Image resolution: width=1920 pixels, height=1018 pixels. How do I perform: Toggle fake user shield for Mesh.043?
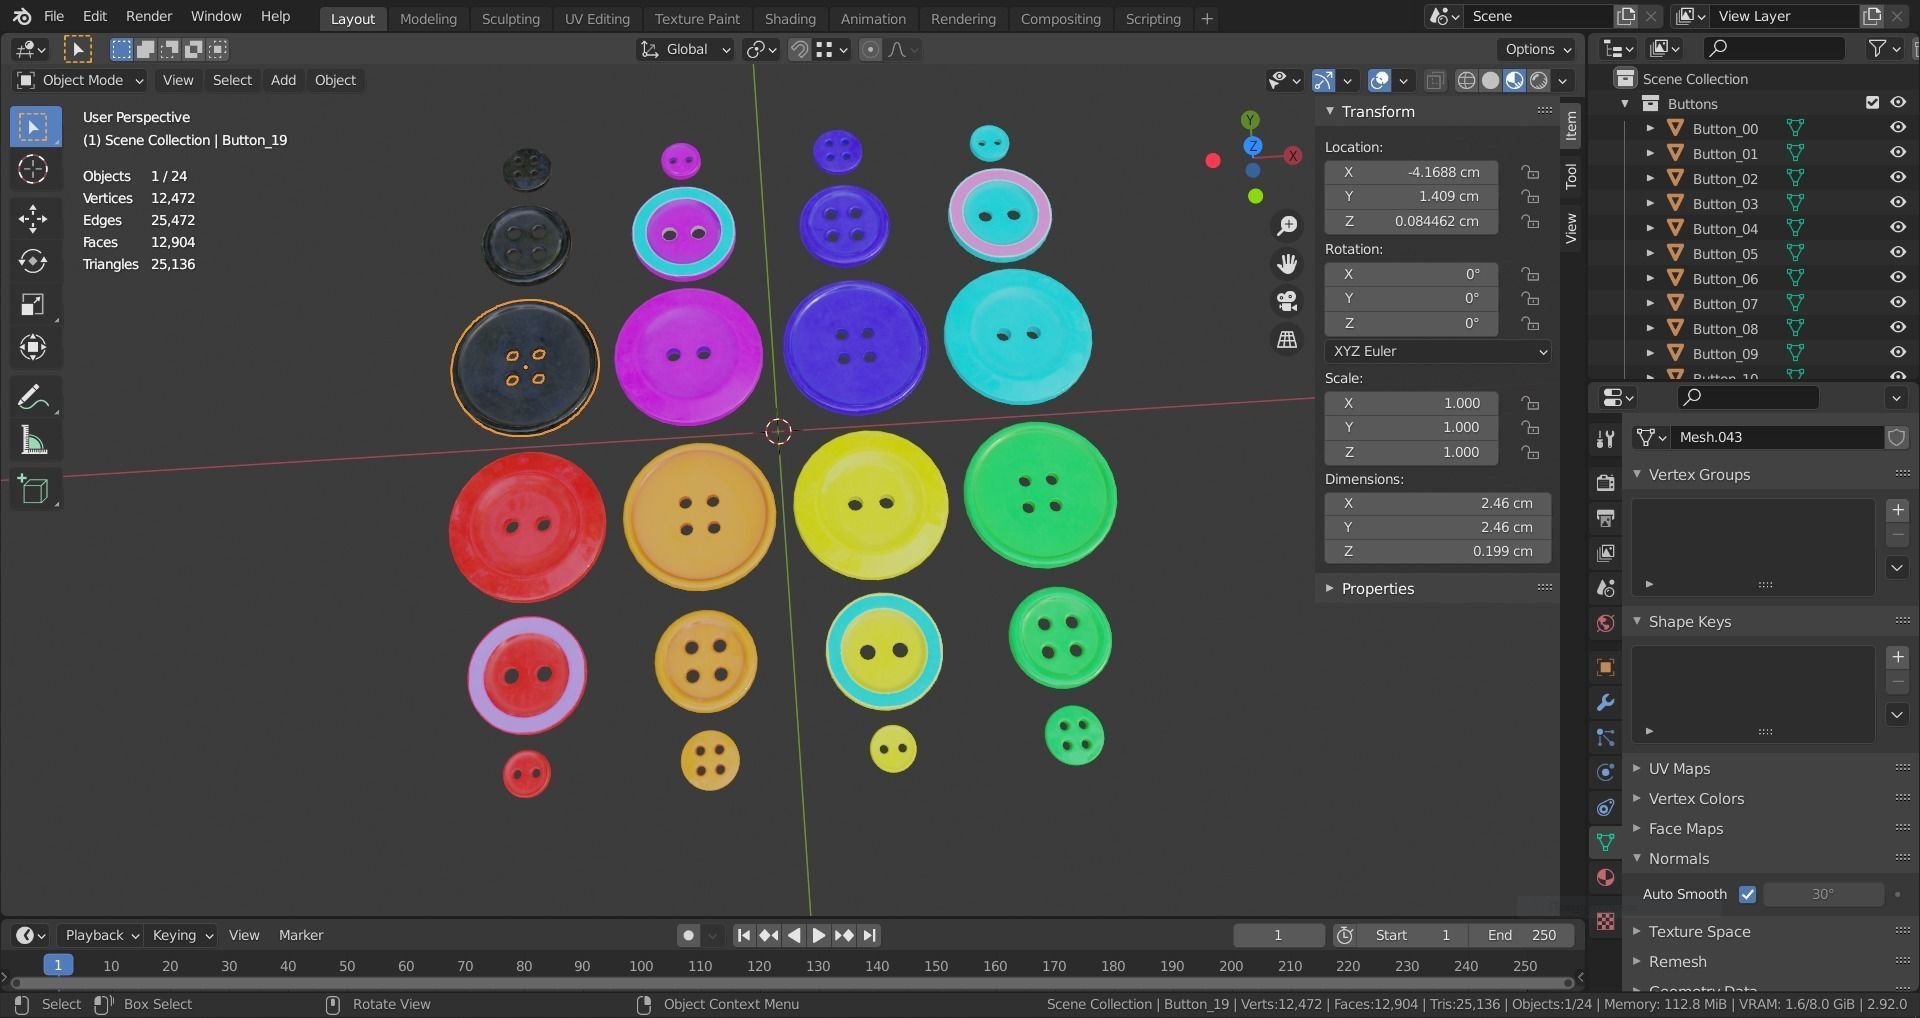point(1896,437)
